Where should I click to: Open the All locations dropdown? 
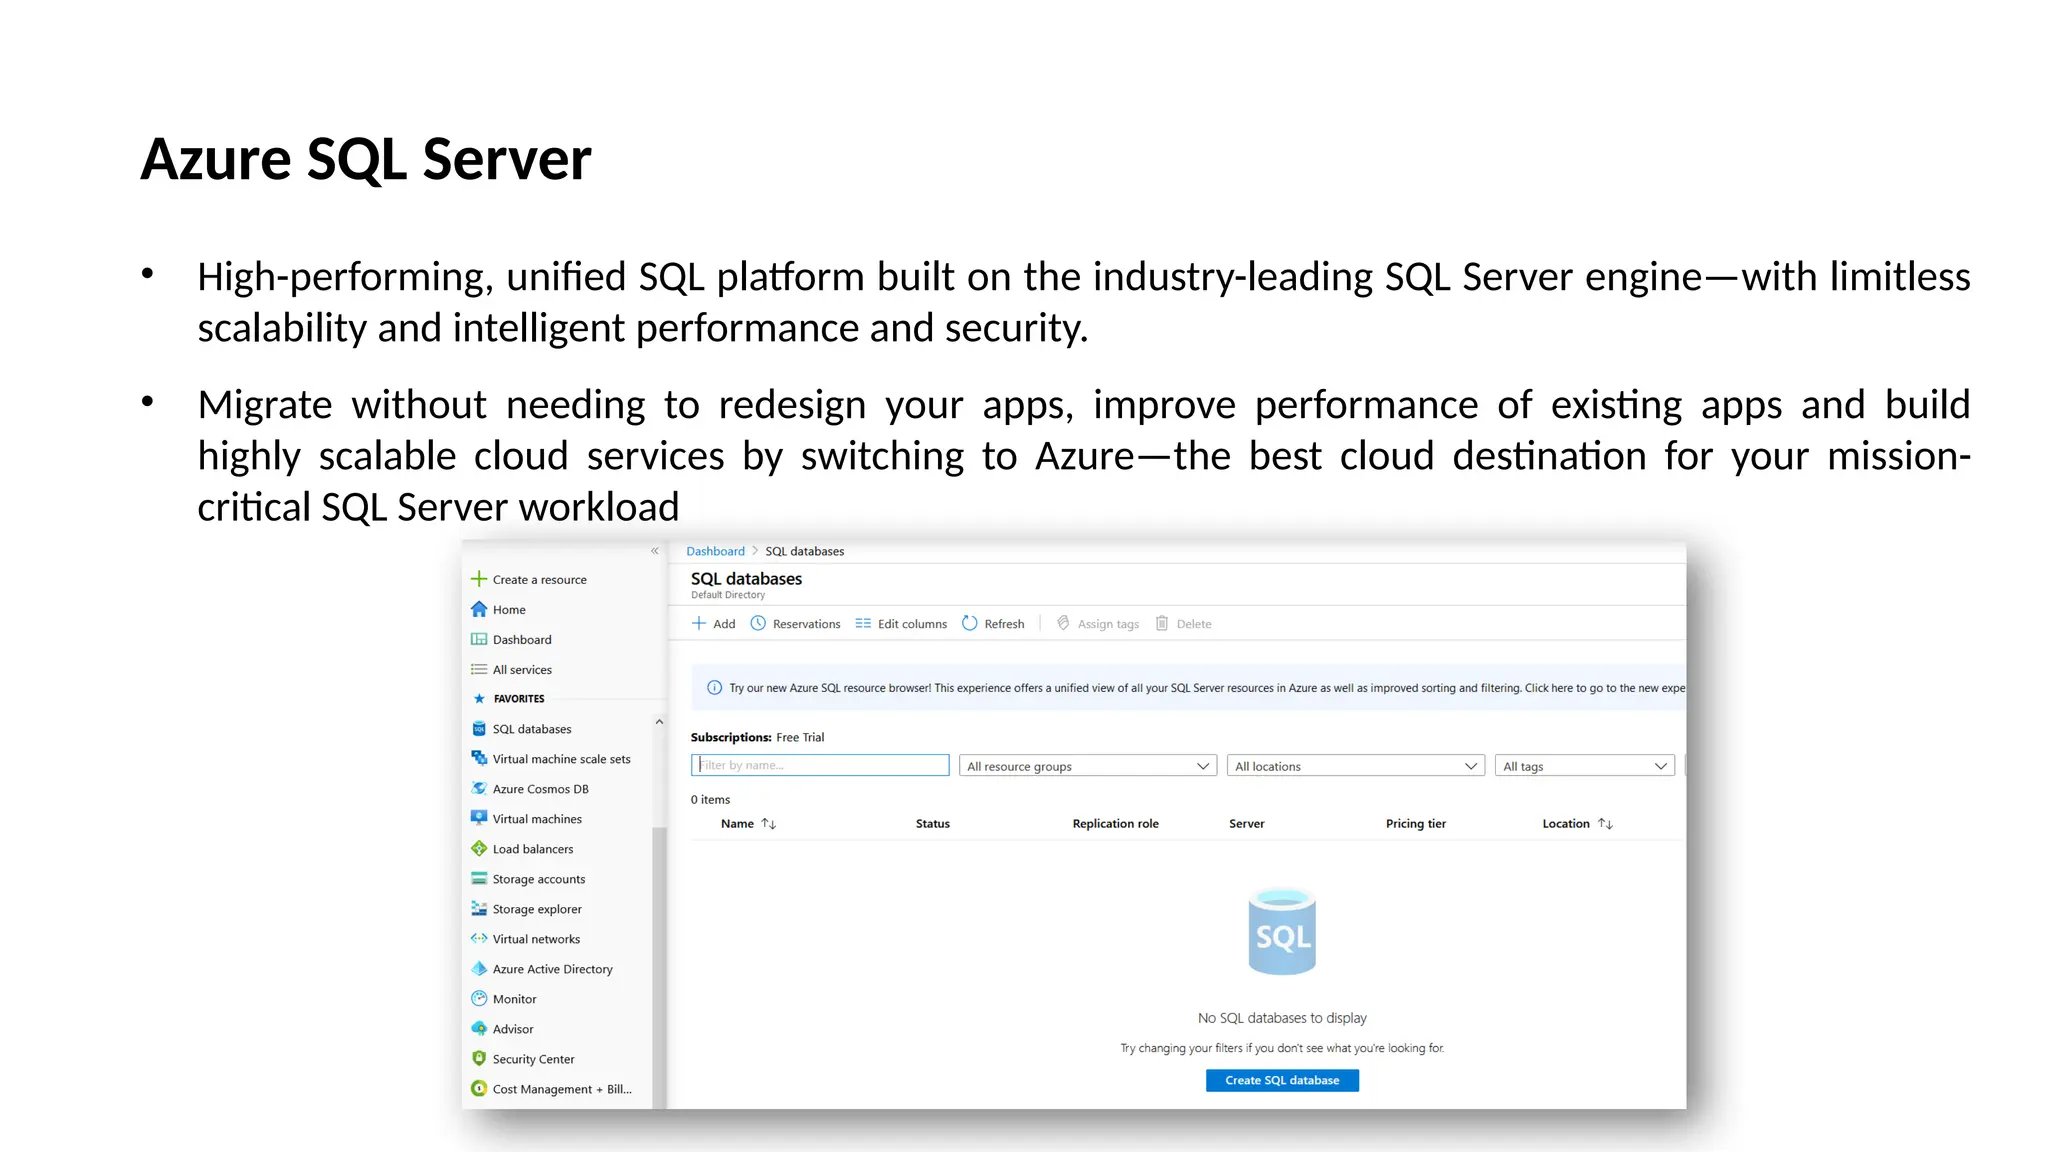(x=1356, y=766)
